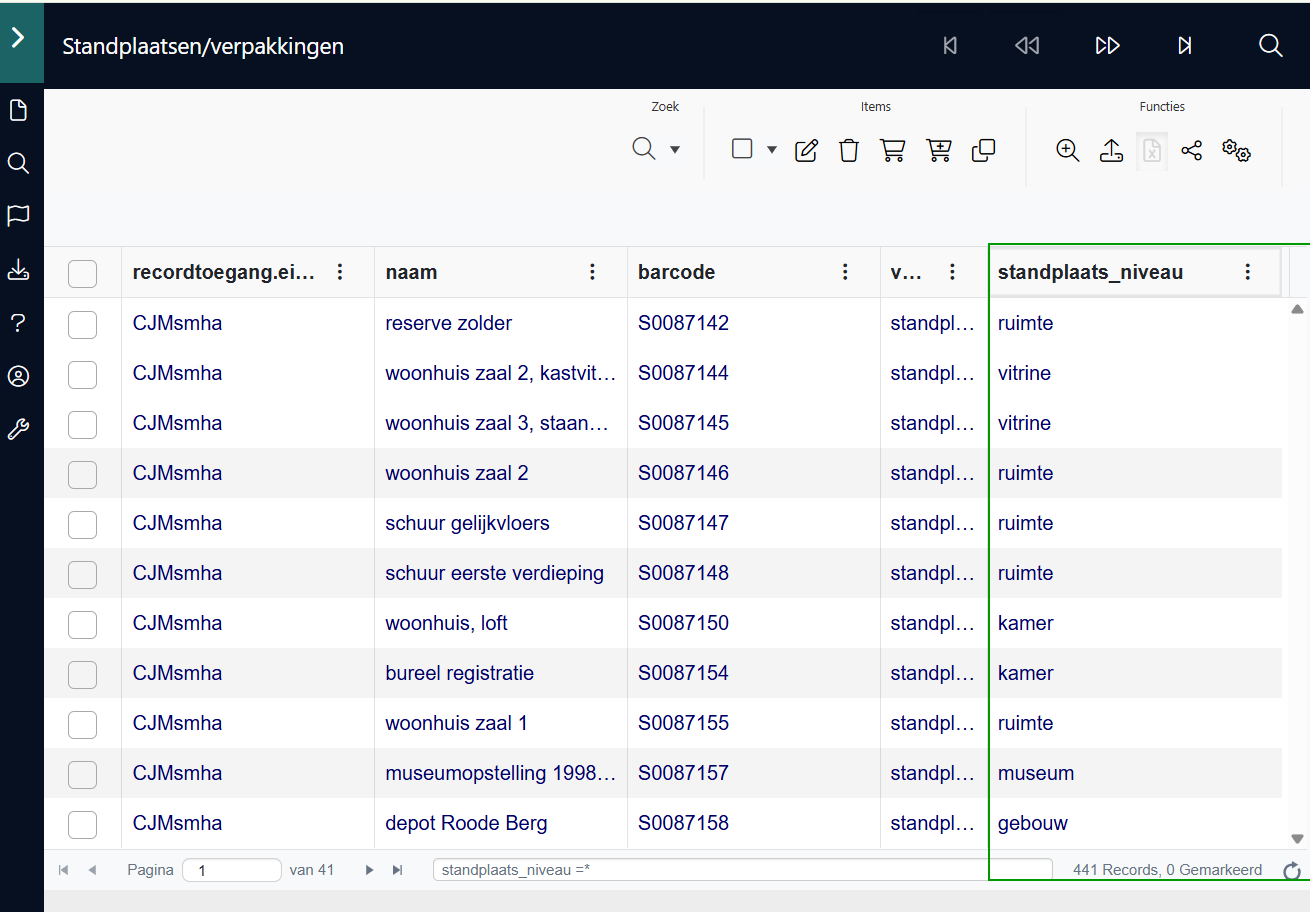The height and width of the screenshot is (912, 1310).
Task: Click the Pagina number input field
Action: 232,870
